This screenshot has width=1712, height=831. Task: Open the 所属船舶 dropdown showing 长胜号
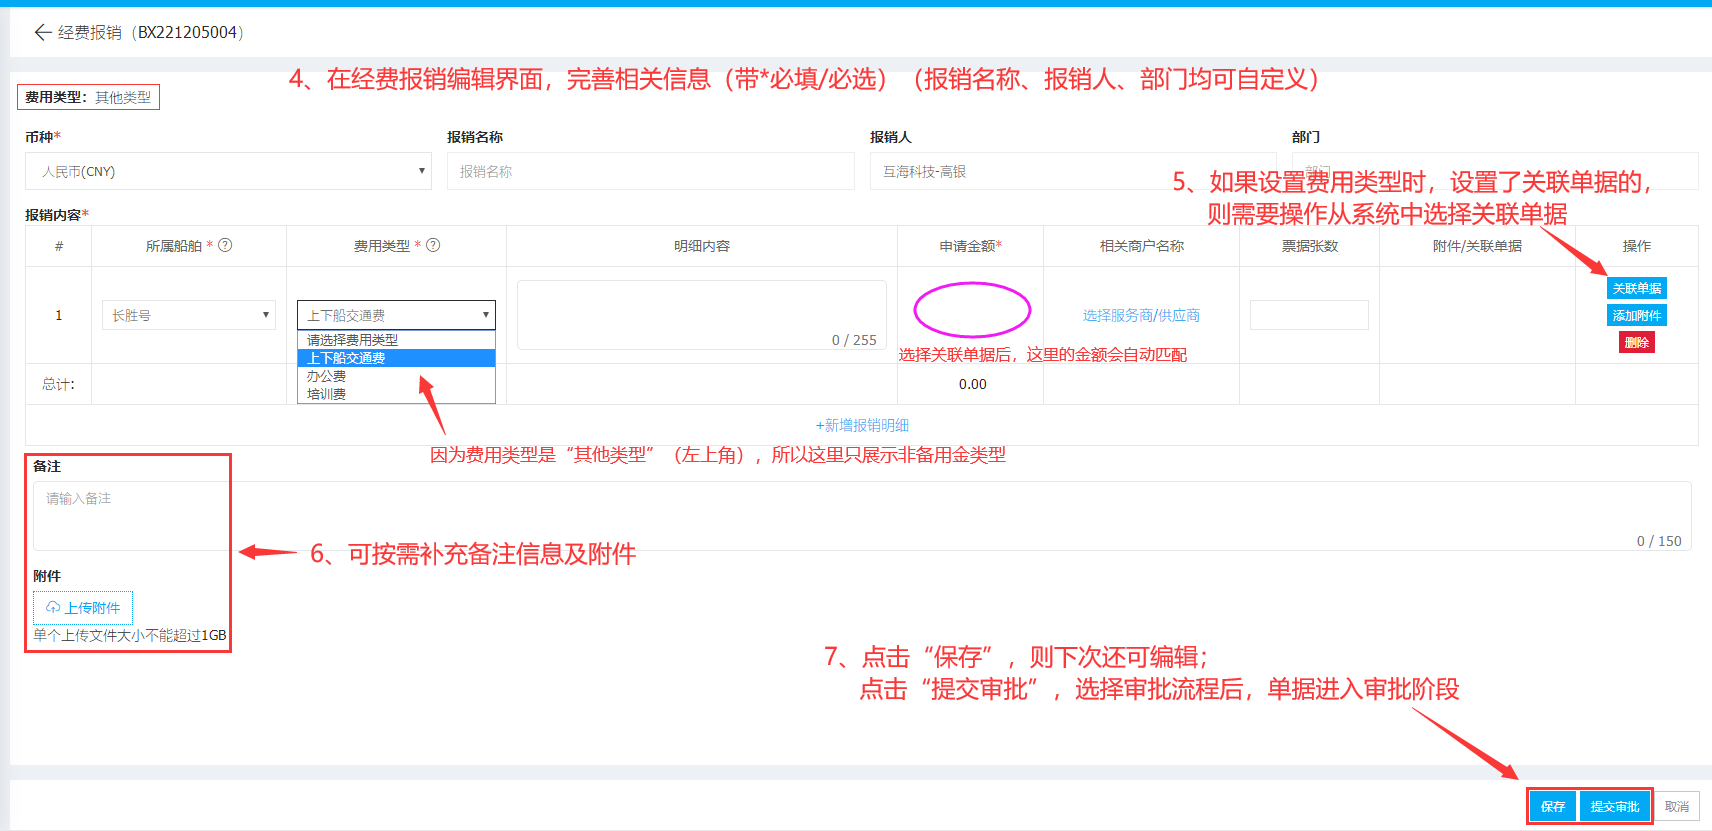pyautogui.click(x=189, y=315)
